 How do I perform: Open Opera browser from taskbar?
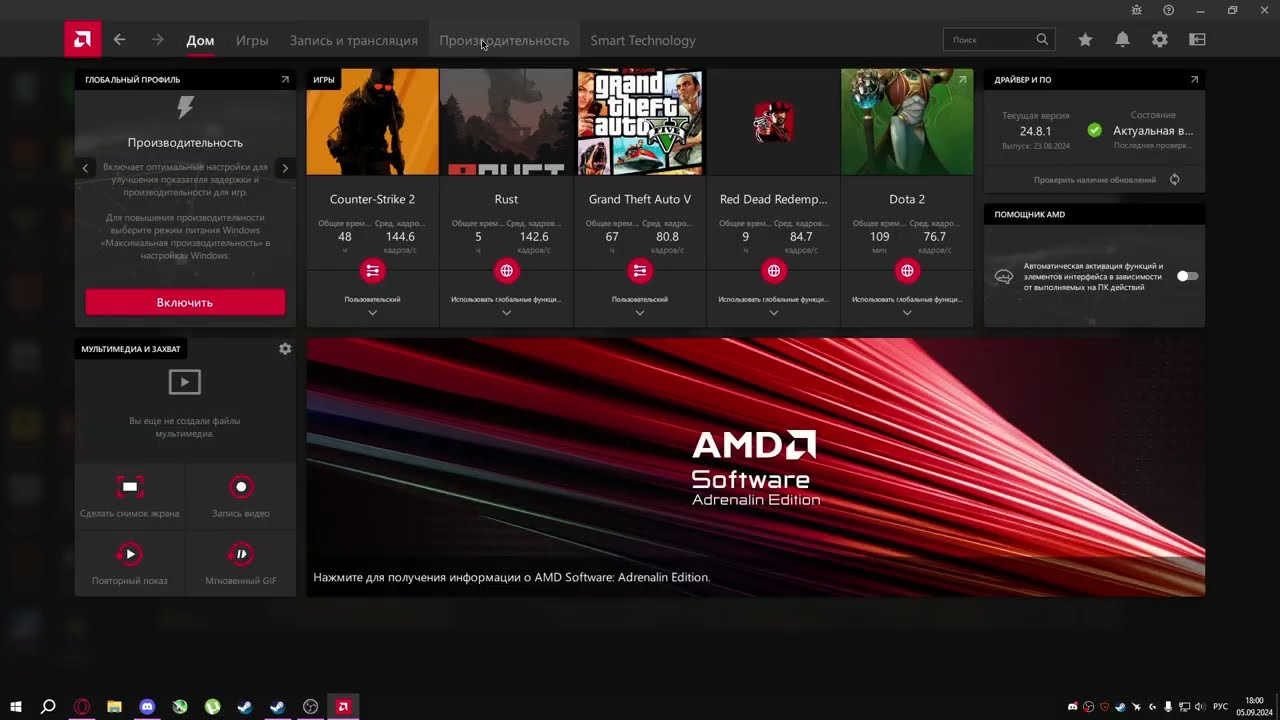point(82,707)
